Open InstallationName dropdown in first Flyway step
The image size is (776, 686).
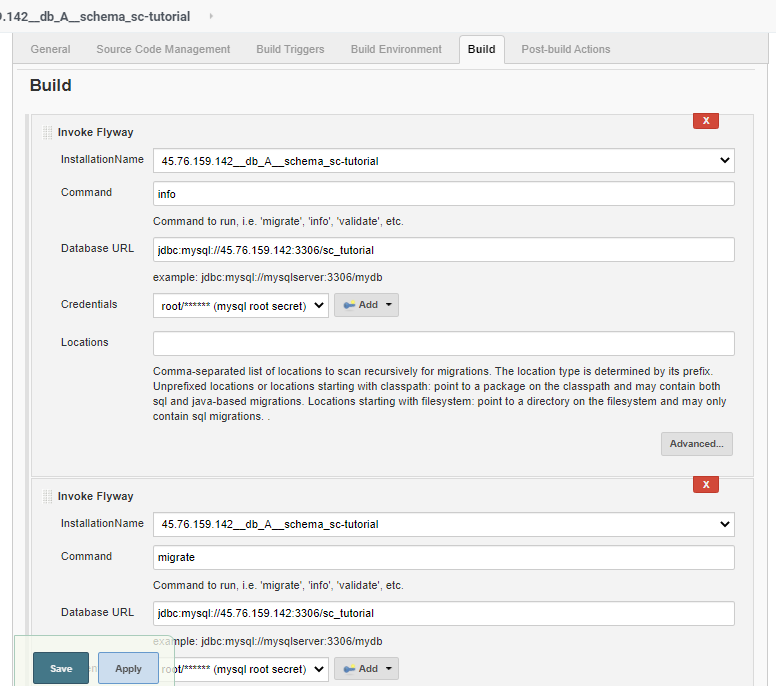443,161
